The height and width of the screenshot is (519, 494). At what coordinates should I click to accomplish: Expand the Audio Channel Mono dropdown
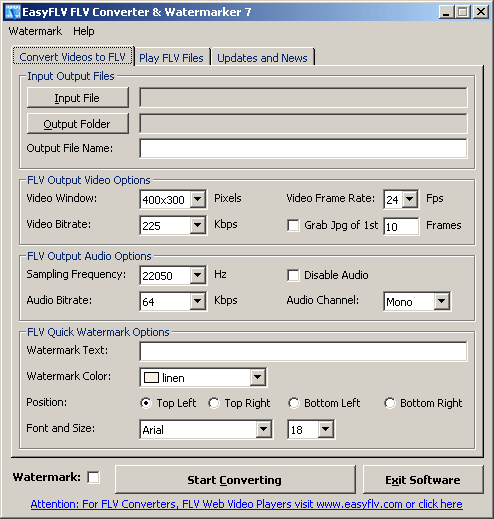coord(442,301)
